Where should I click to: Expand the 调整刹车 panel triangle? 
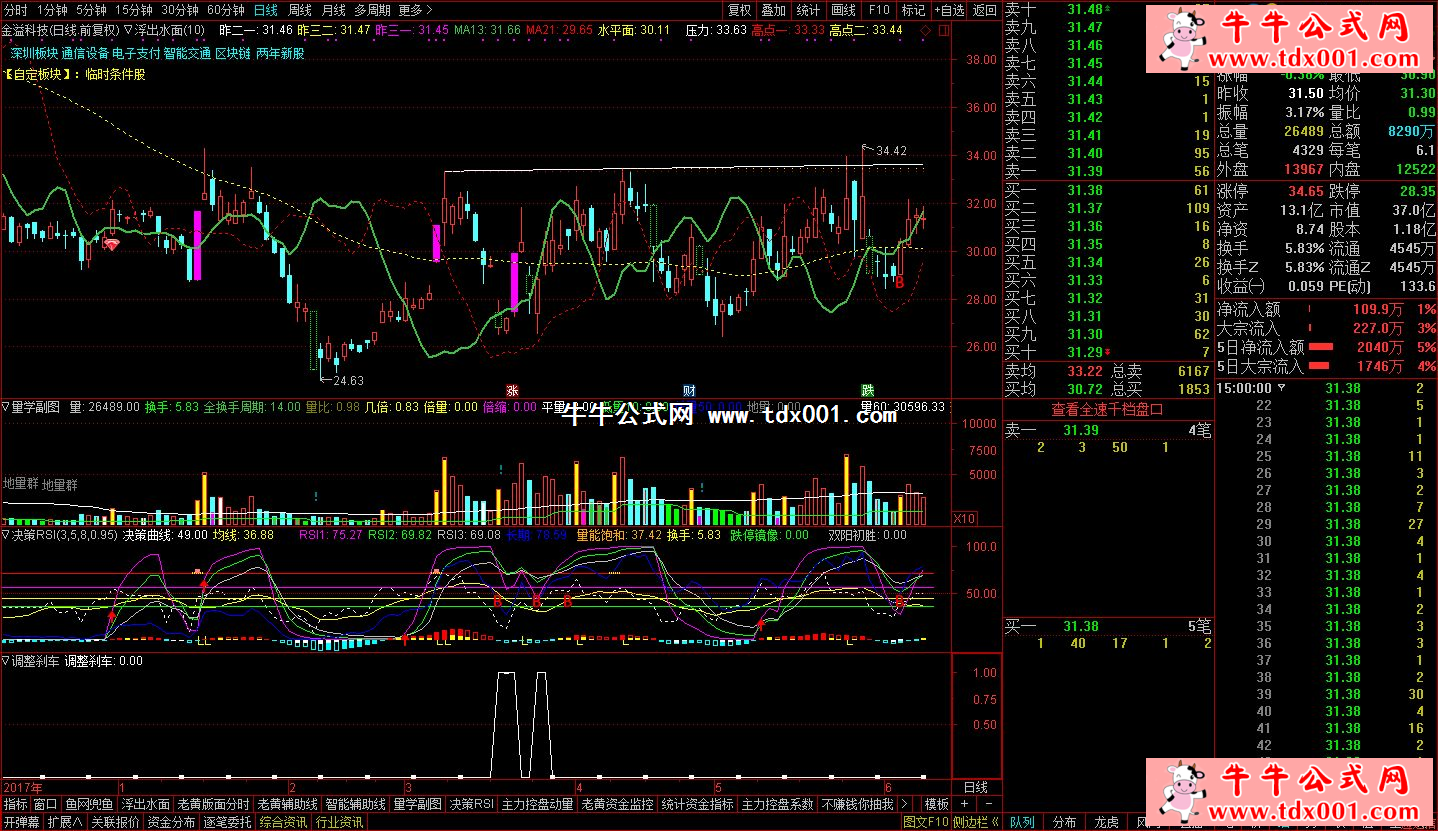6,661
